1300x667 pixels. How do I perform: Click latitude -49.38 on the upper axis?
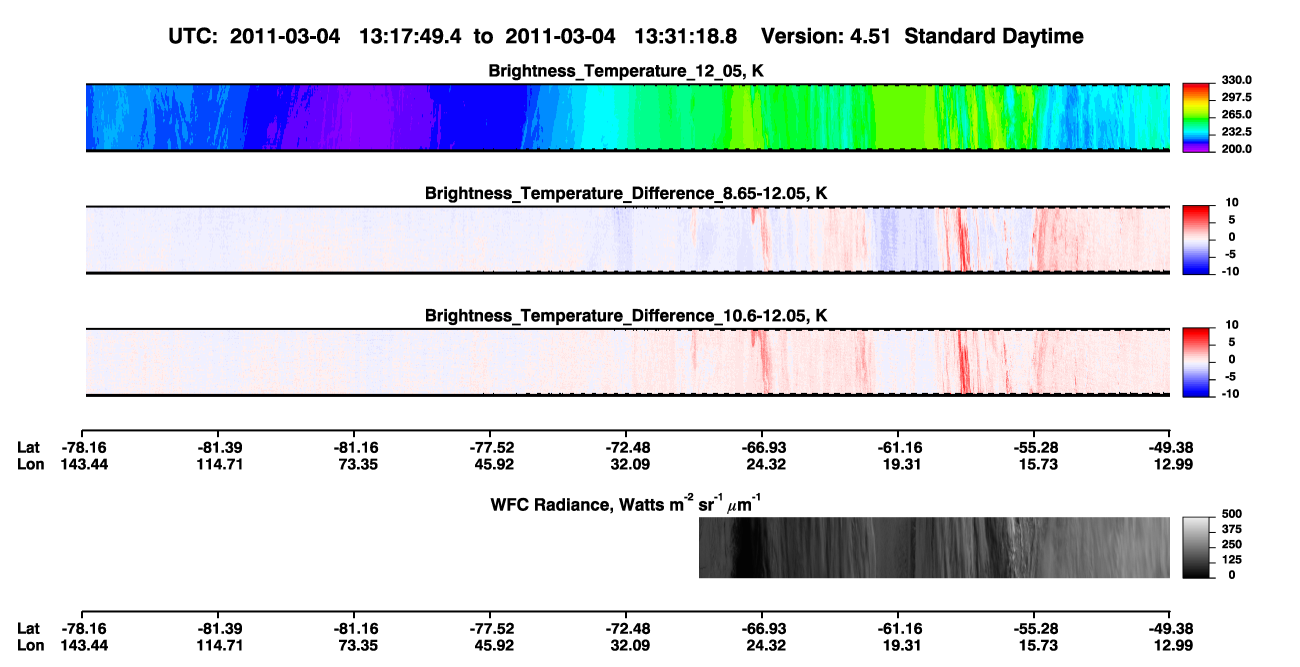(x=1170, y=447)
